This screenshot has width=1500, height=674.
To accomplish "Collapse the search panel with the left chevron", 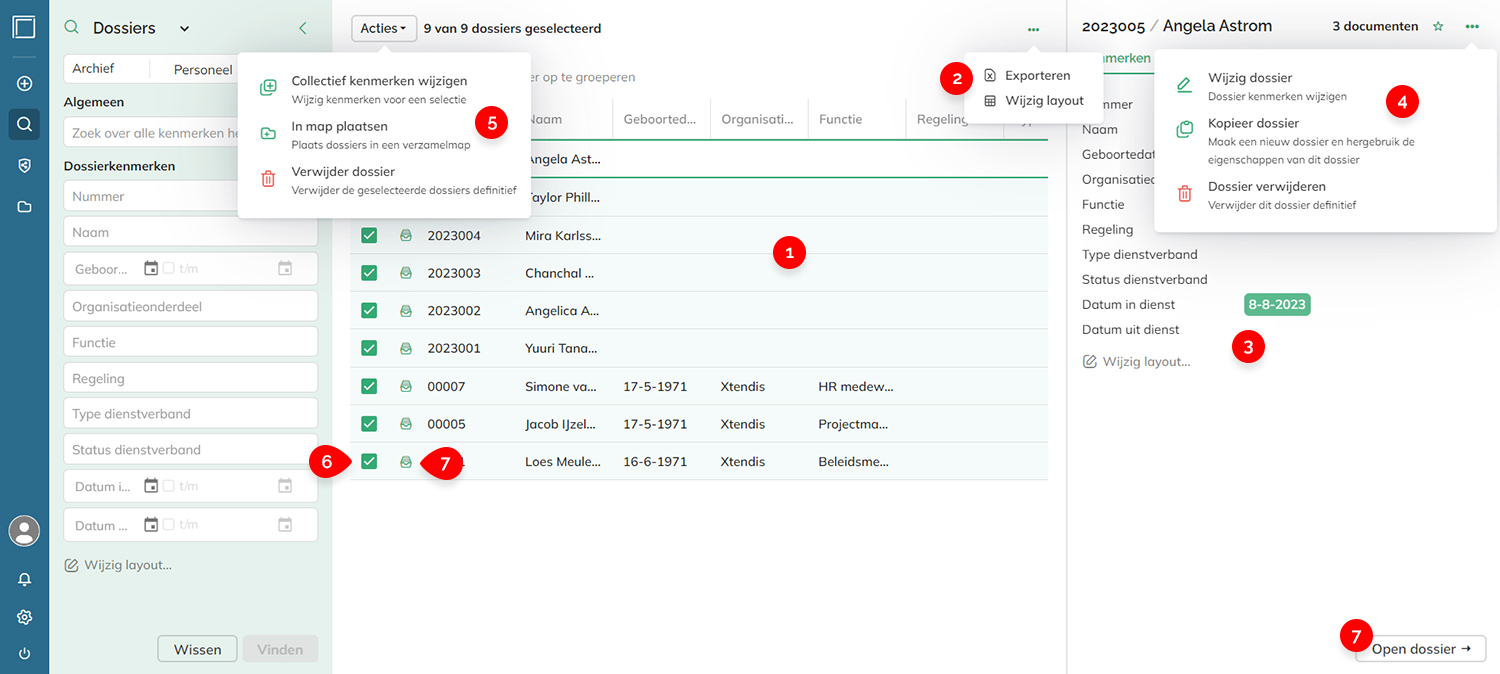I will (303, 29).
